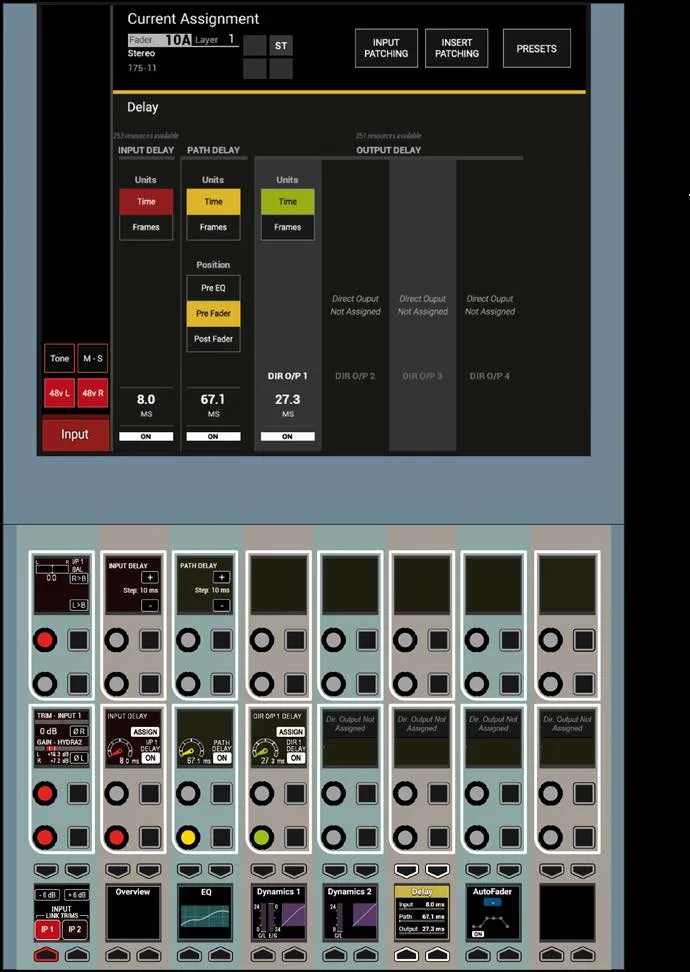Screen dimensions: 690x972
Task: Click the DIR O/P 1 DELAY dial gauge showing 27.3 ms
Action: (x=264, y=751)
